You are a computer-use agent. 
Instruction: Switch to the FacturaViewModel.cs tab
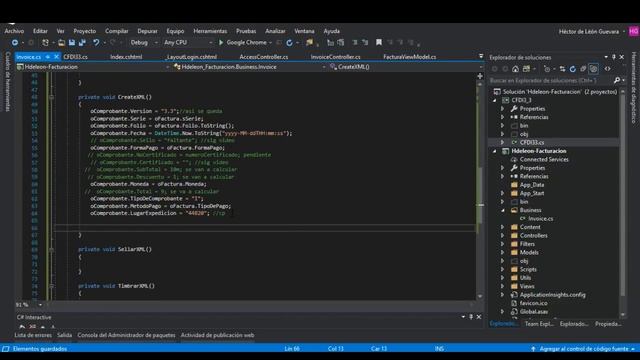(x=409, y=57)
